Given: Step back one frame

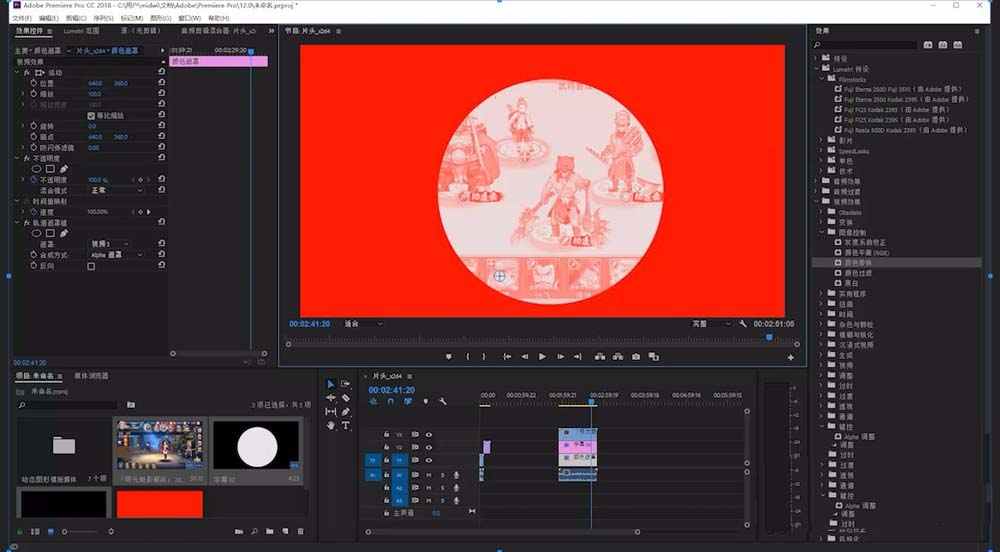Looking at the screenshot, I should tap(525, 357).
